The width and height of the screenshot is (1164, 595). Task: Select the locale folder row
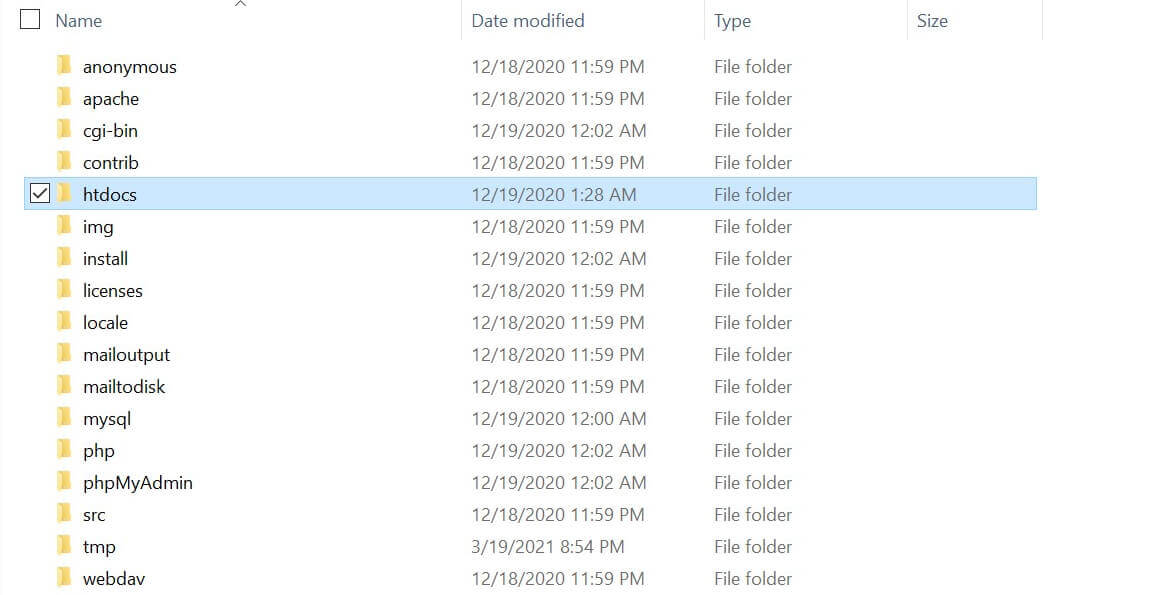[x=105, y=322]
